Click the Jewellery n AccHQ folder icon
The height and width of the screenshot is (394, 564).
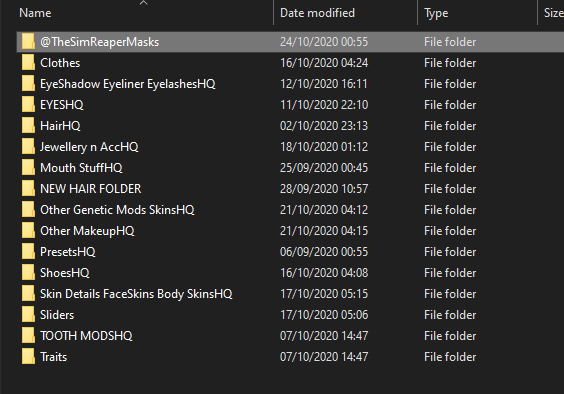[x=28, y=147]
